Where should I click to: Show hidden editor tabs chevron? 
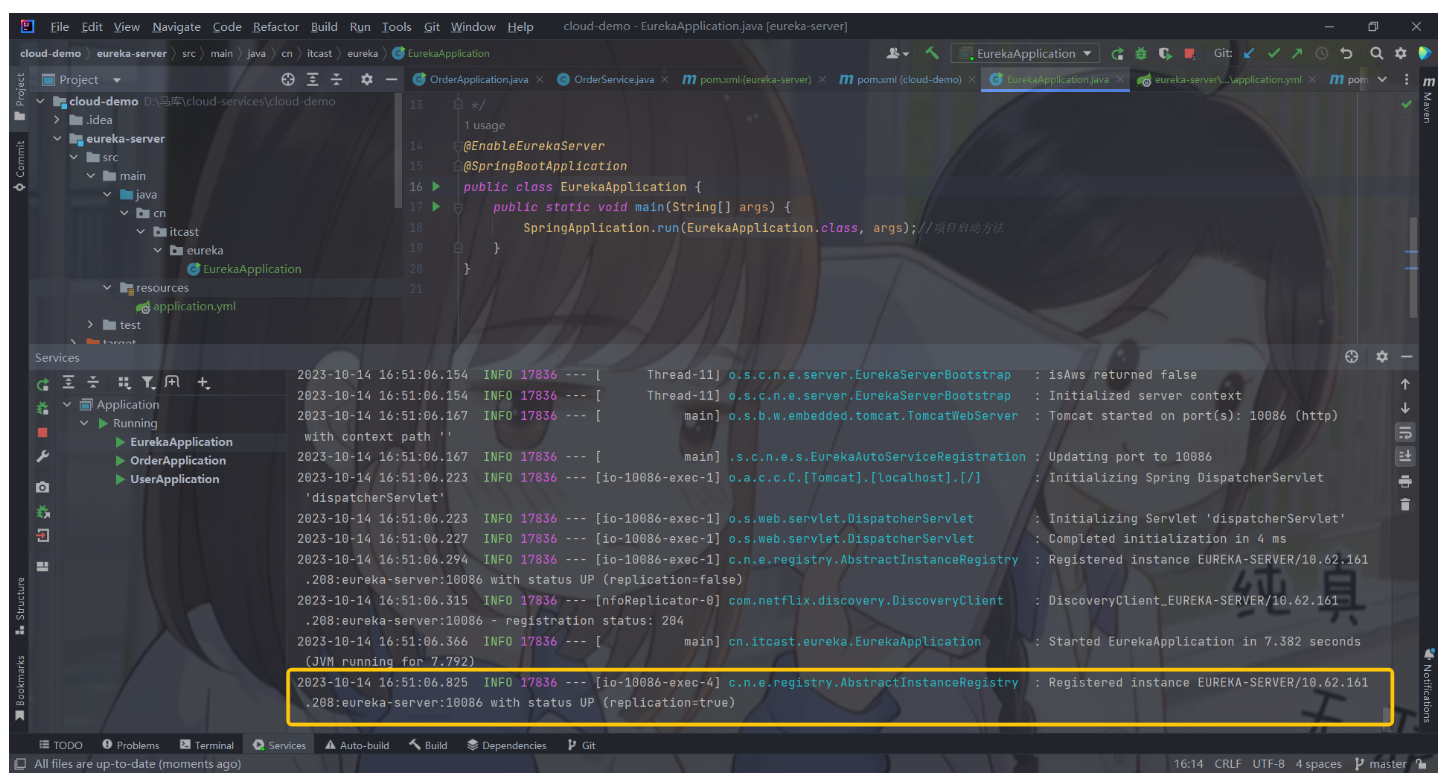[1382, 80]
